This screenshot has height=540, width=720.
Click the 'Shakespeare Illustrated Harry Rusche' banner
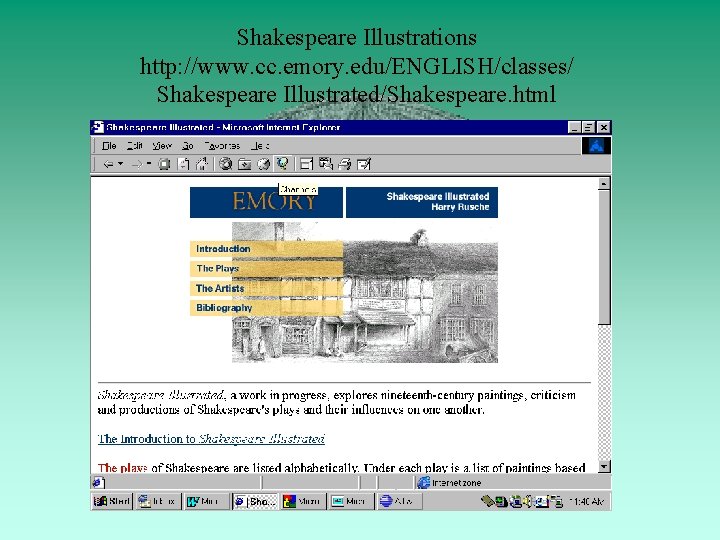click(422, 202)
